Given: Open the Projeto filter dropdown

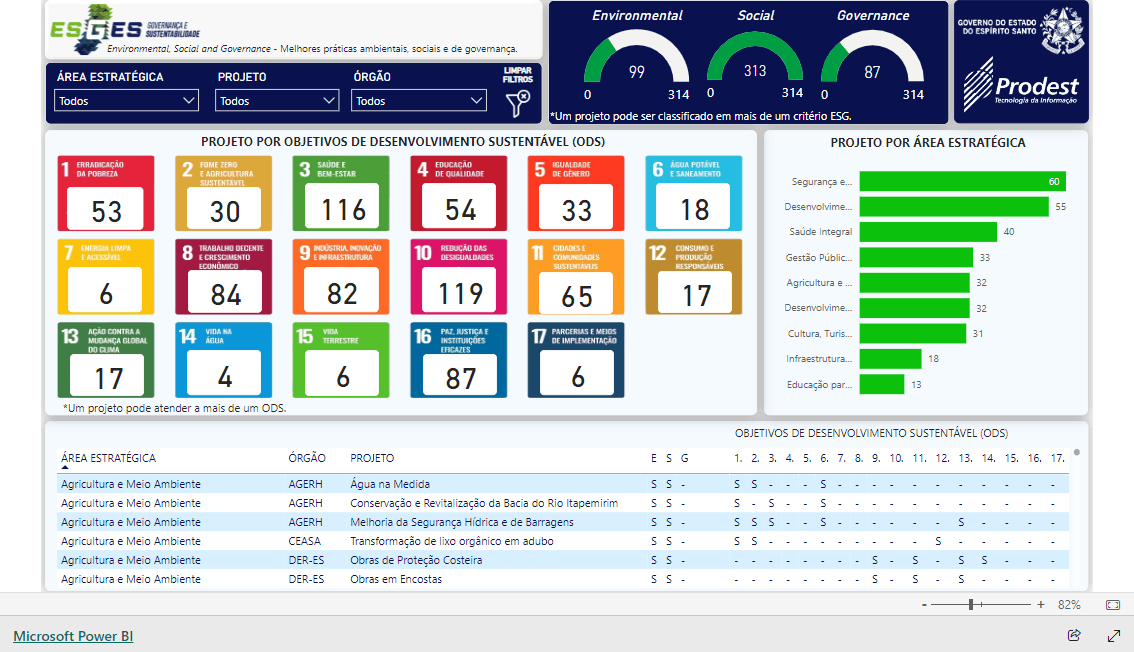Looking at the screenshot, I should 277,101.
